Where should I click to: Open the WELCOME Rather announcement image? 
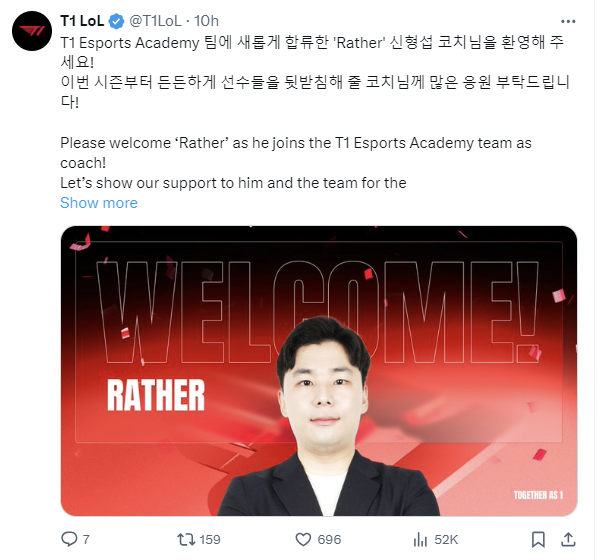click(x=319, y=371)
